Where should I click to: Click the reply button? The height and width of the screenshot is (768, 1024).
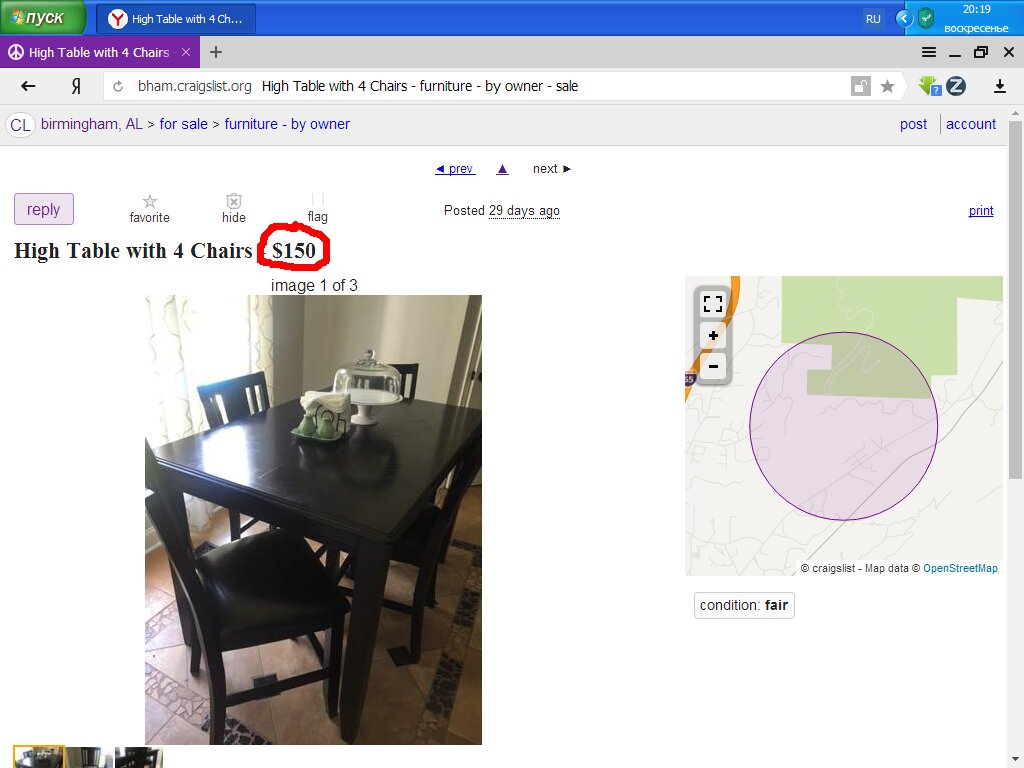44,209
